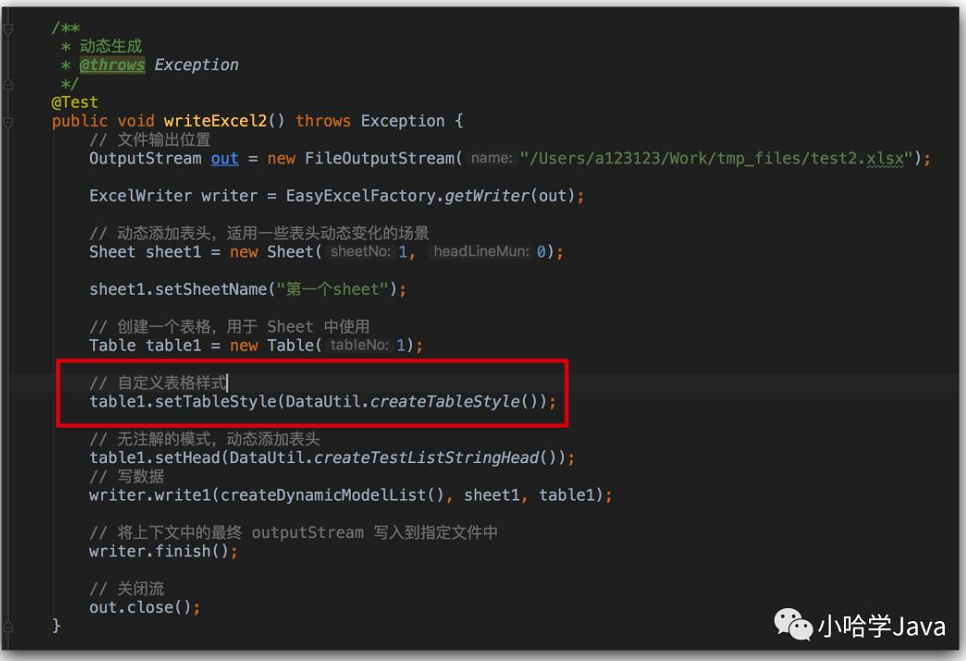Click the "write1" method call
Image resolution: width=966 pixels, height=661 pixels.
(182, 495)
